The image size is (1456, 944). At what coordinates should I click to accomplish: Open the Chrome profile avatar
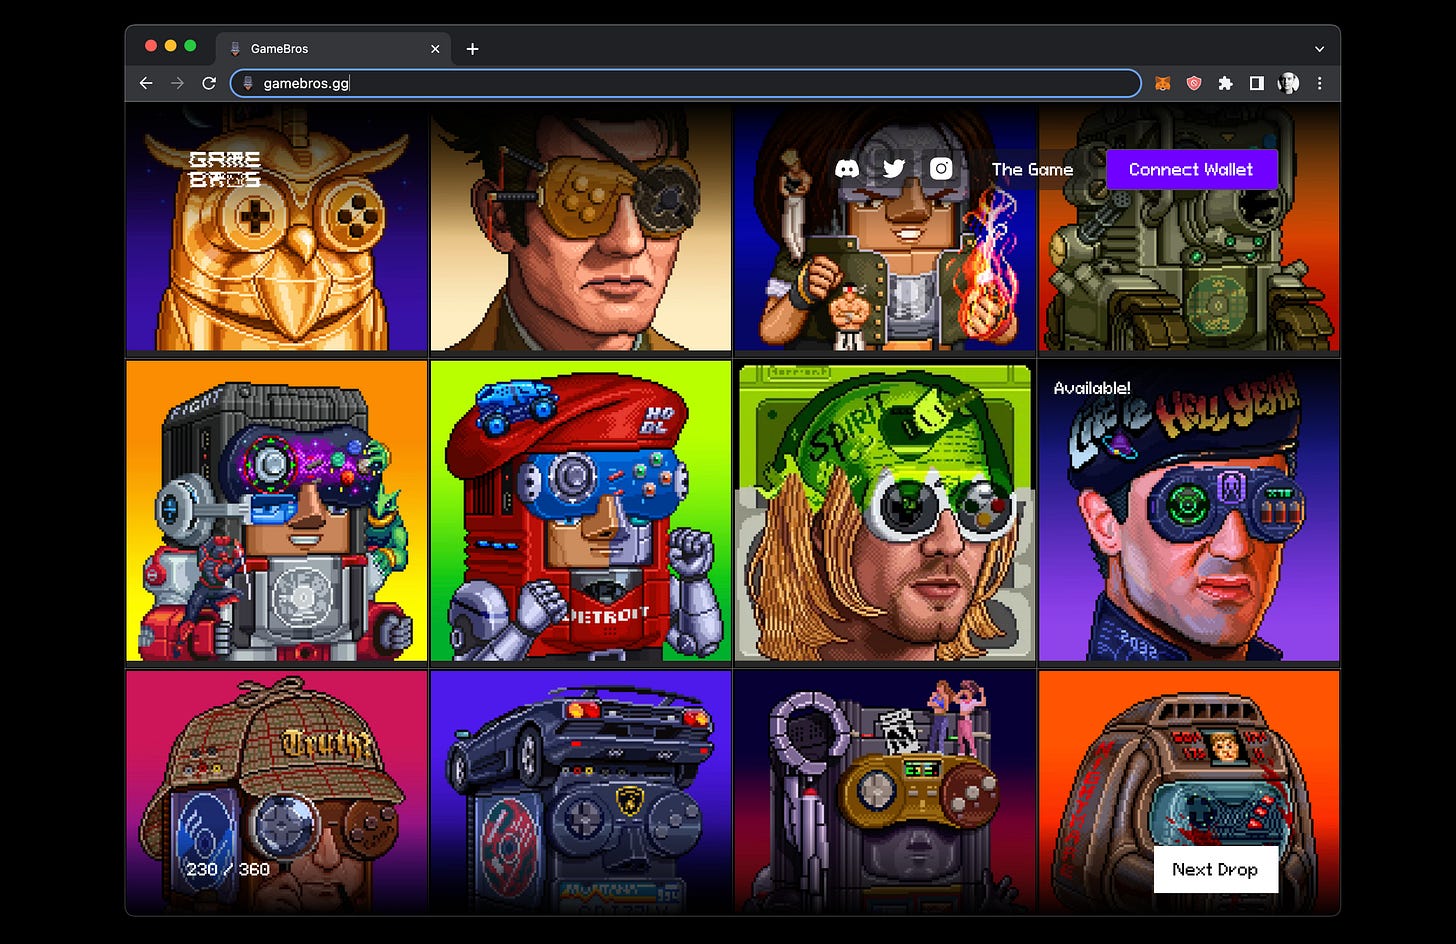1288,83
